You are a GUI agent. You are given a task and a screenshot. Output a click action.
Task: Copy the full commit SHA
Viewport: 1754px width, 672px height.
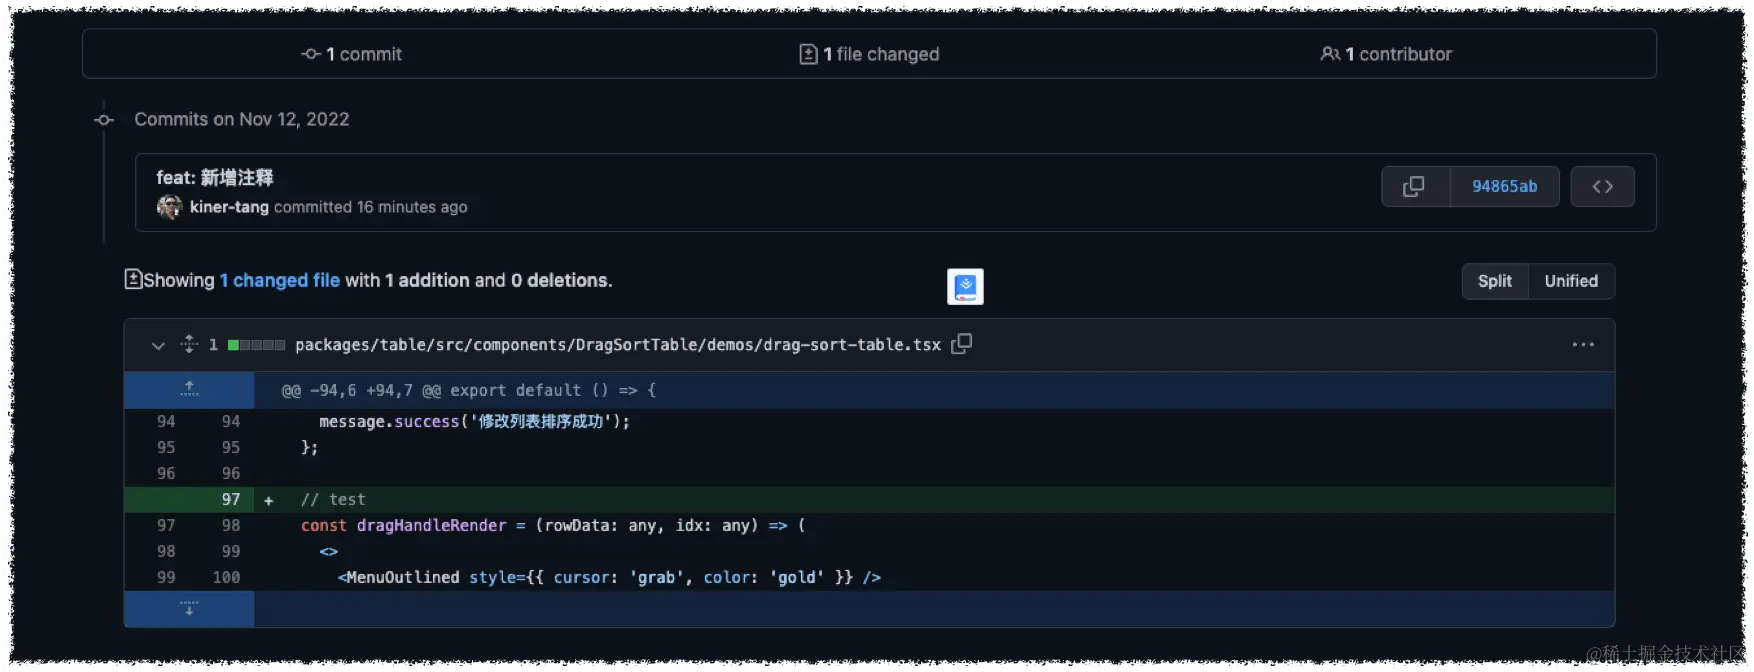tap(1414, 187)
